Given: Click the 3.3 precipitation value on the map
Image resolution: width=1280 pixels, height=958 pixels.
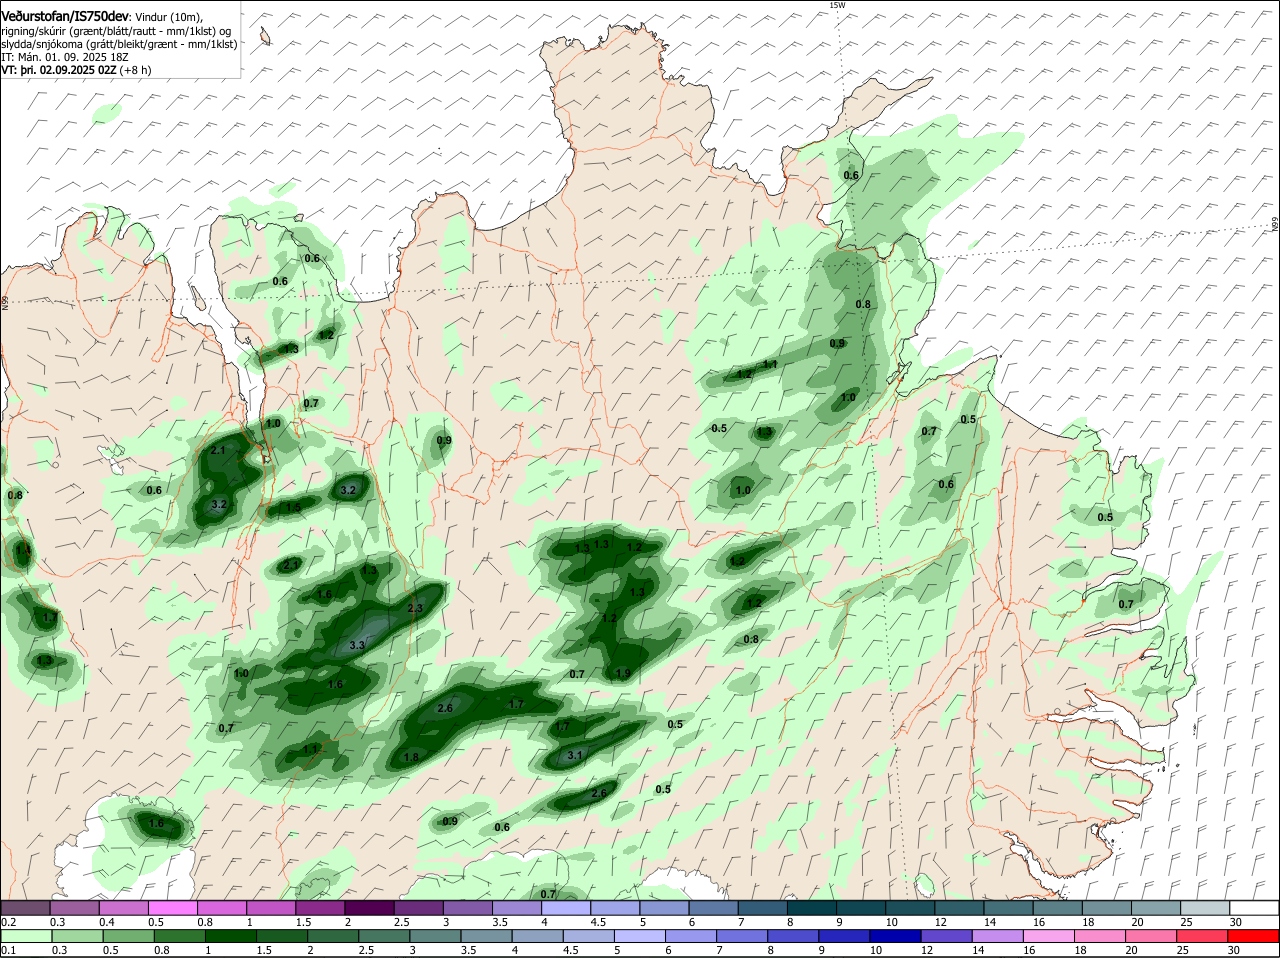Looking at the screenshot, I should point(356,646).
